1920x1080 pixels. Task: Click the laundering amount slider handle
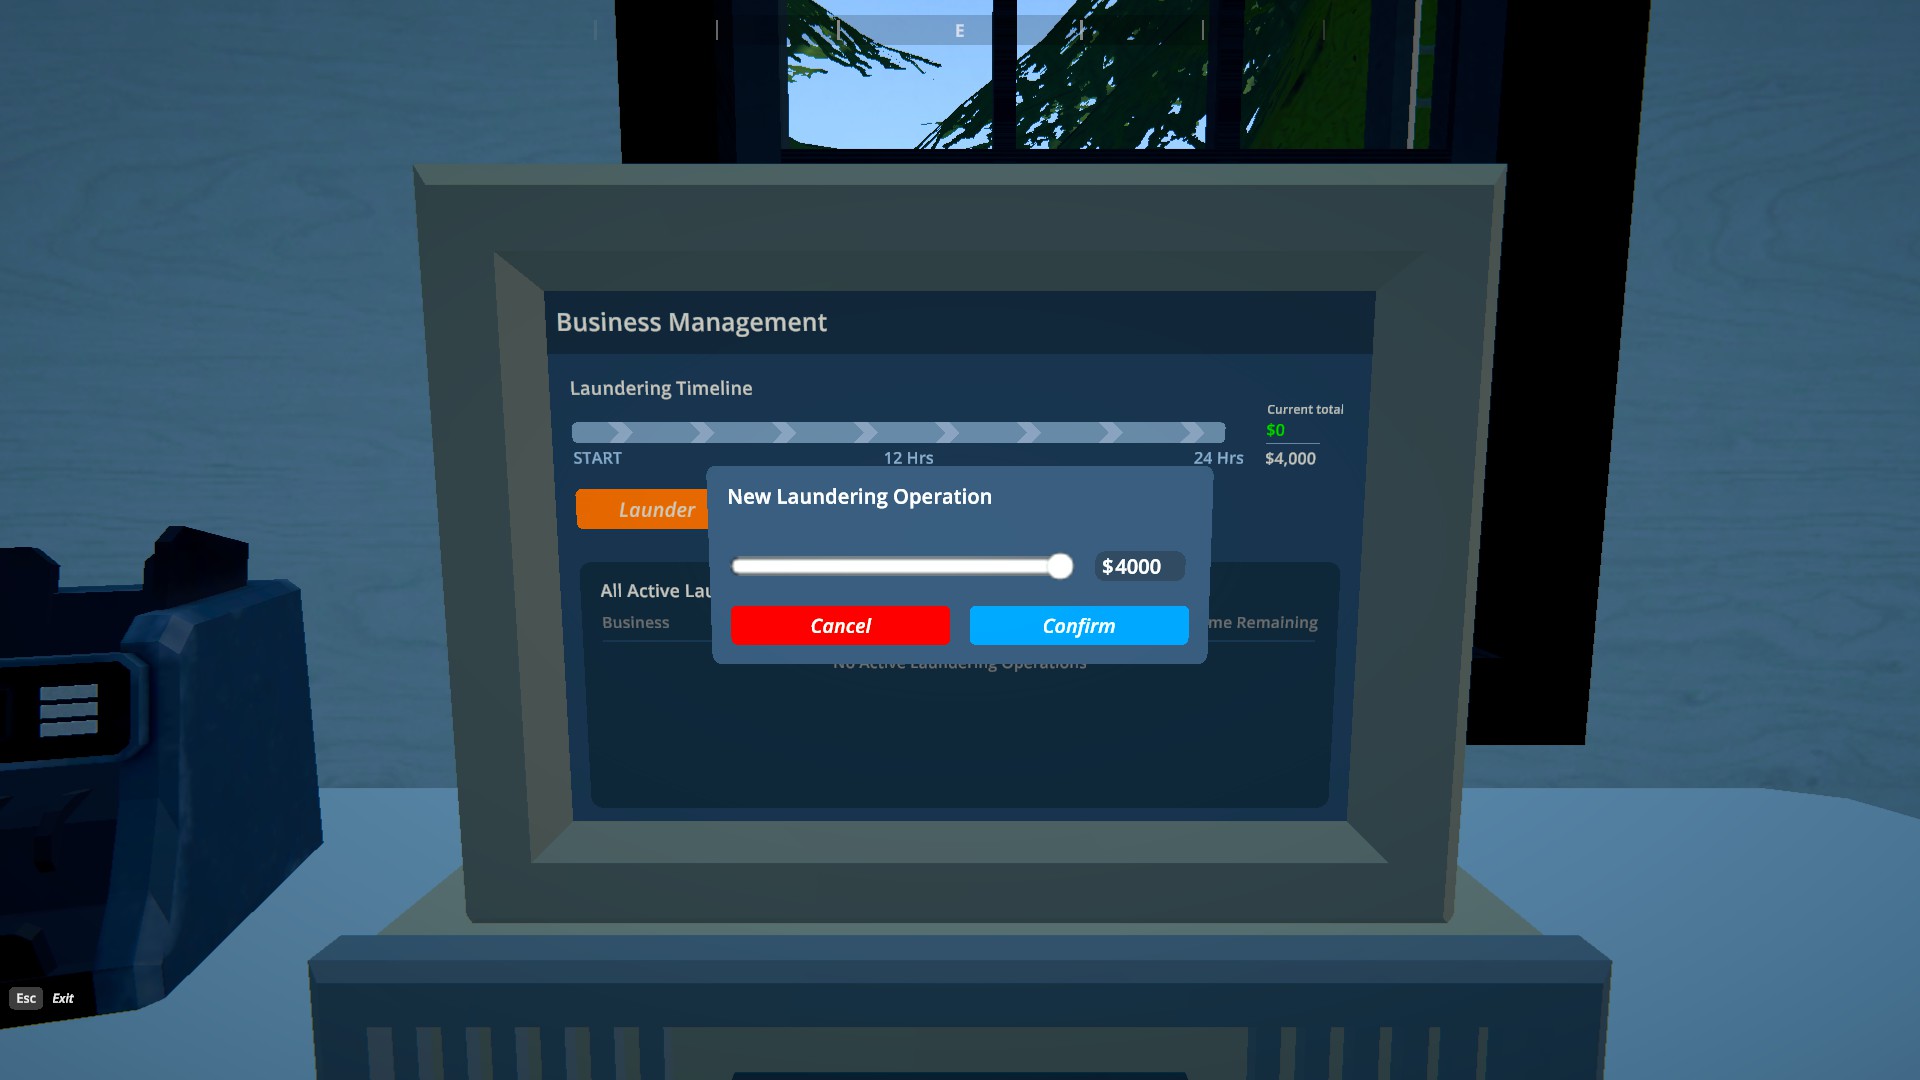[1060, 567]
